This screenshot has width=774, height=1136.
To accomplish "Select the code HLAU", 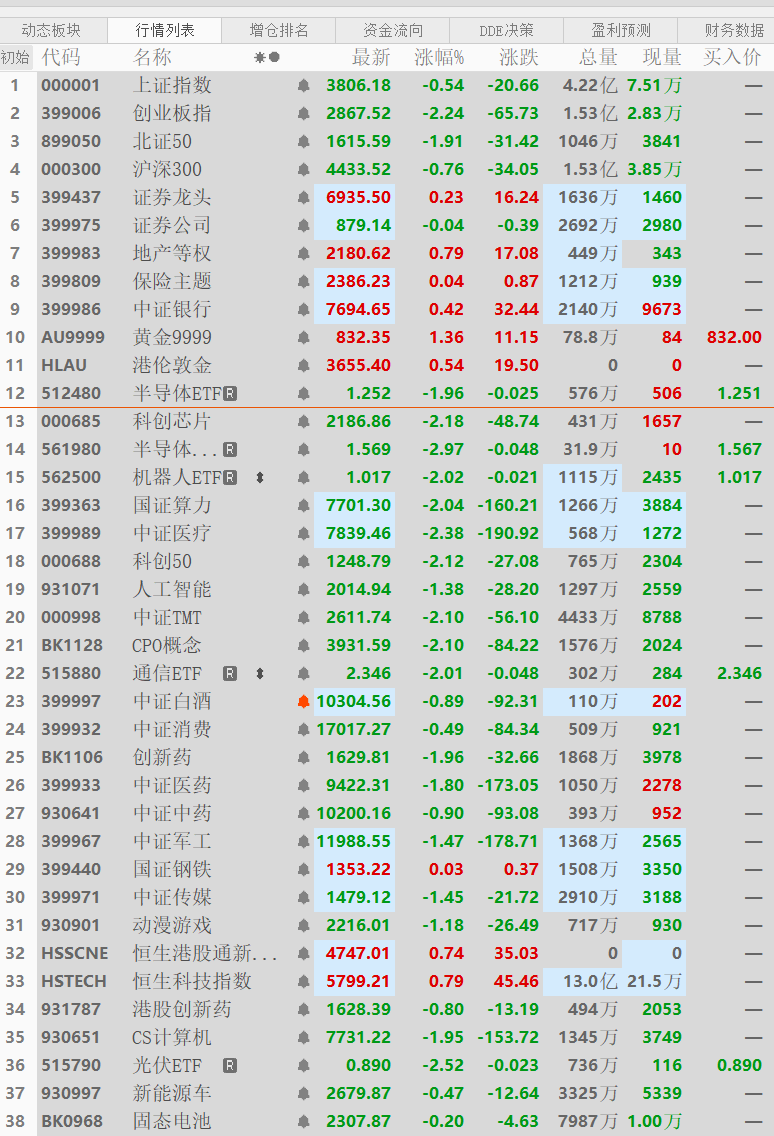I will 64,365.
